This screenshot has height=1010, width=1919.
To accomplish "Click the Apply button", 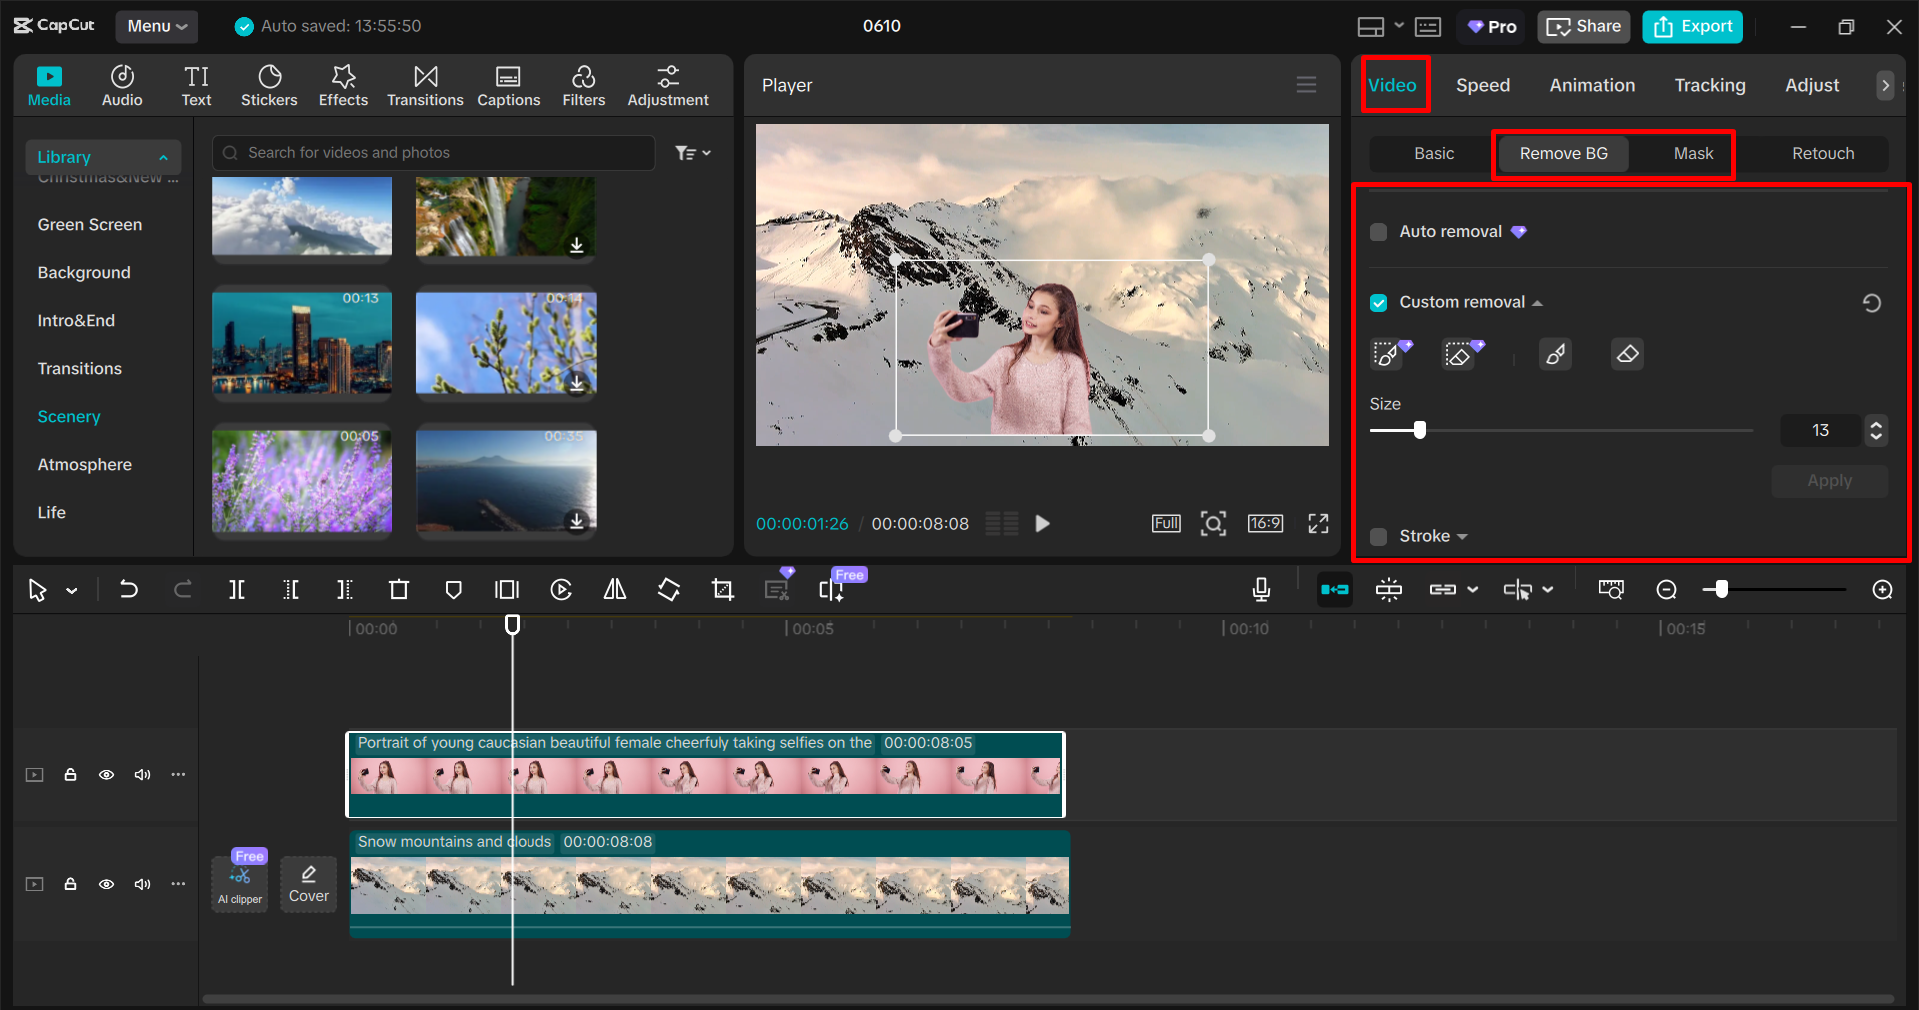I will (1828, 481).
